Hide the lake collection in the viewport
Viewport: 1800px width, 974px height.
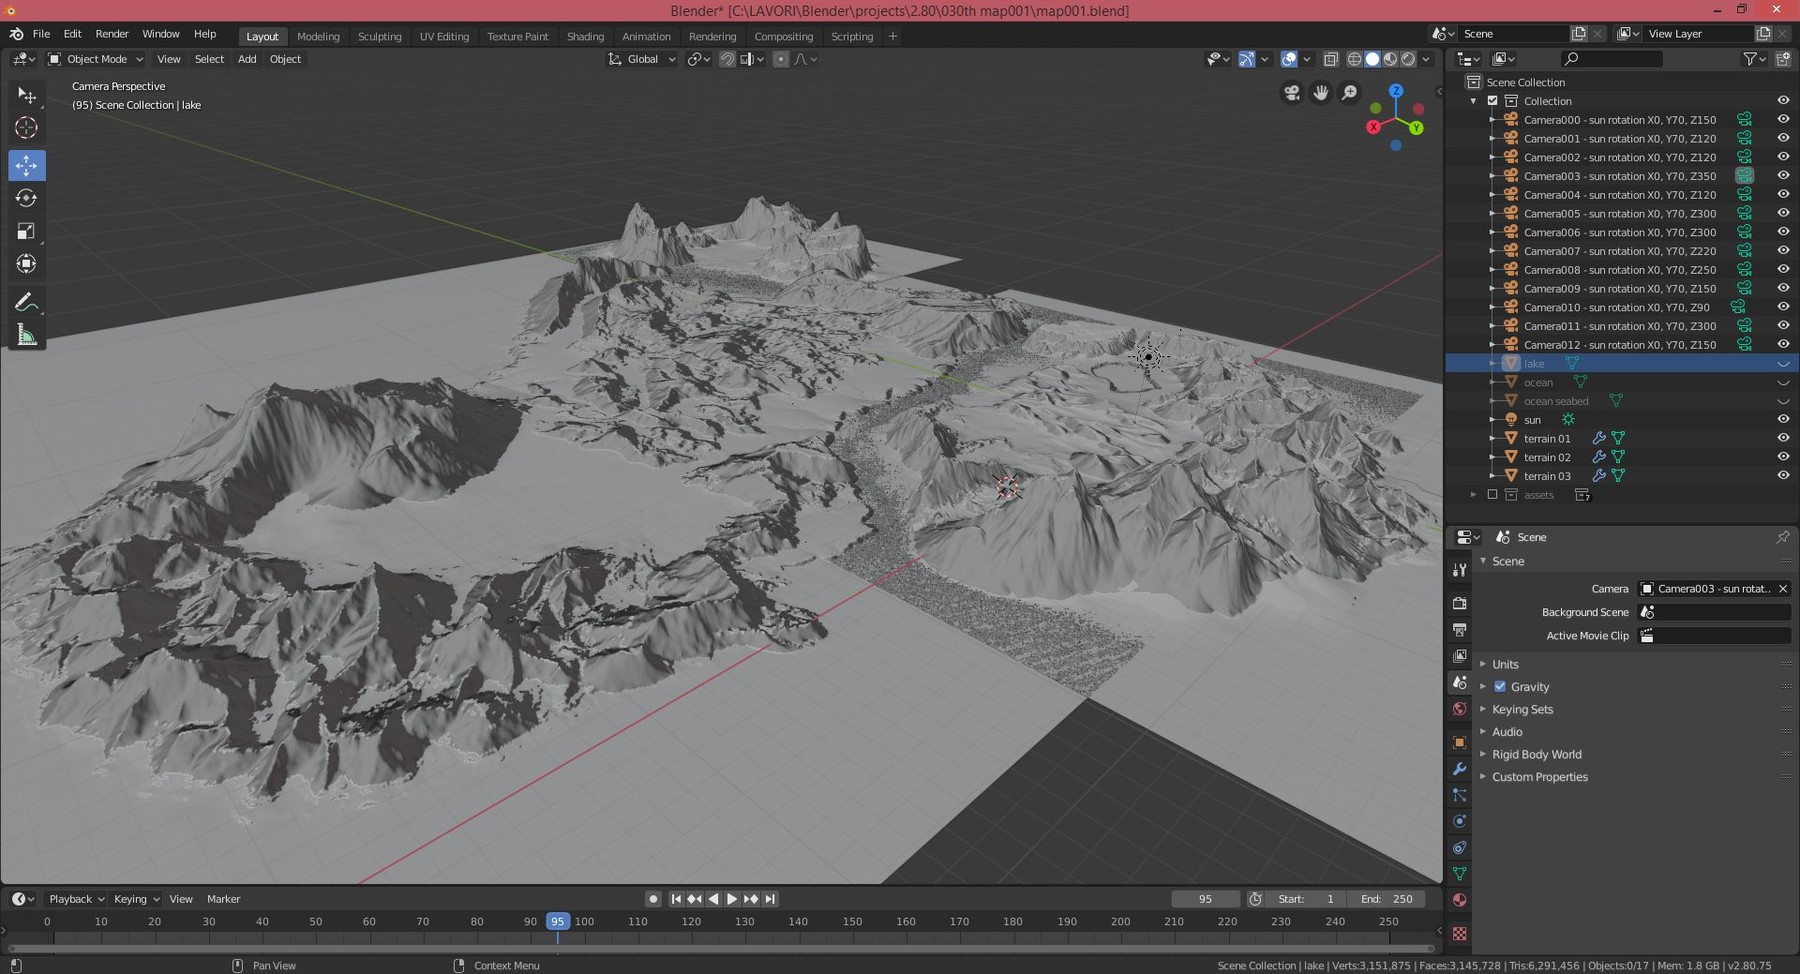1784,363
